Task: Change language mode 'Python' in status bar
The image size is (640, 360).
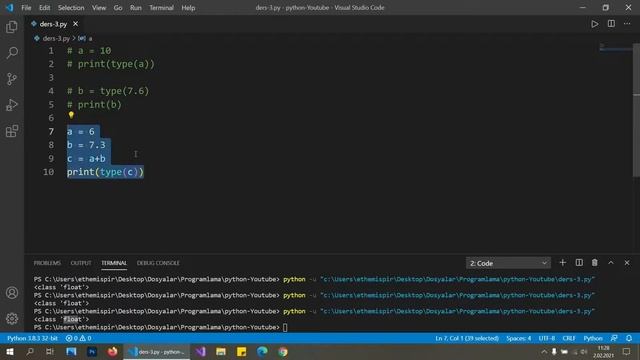Action: click(x=593, y=338)
